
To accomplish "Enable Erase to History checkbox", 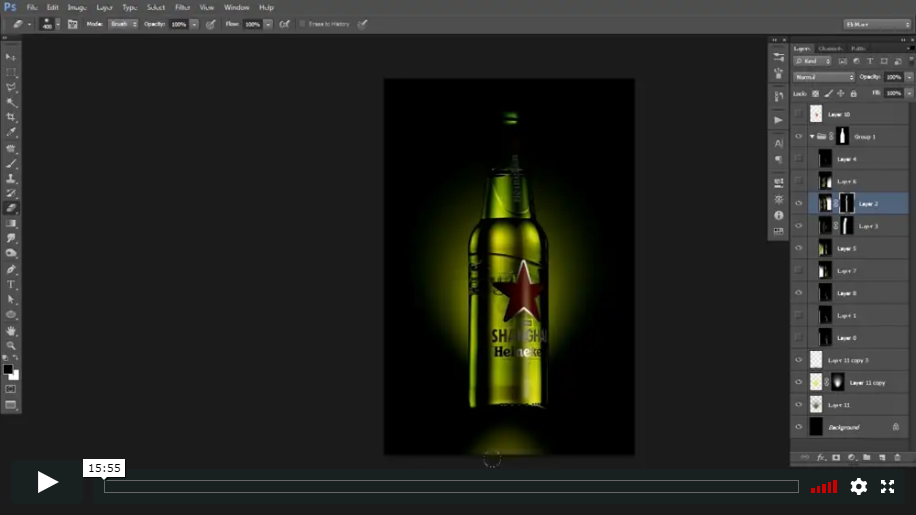I will point(302,24).
